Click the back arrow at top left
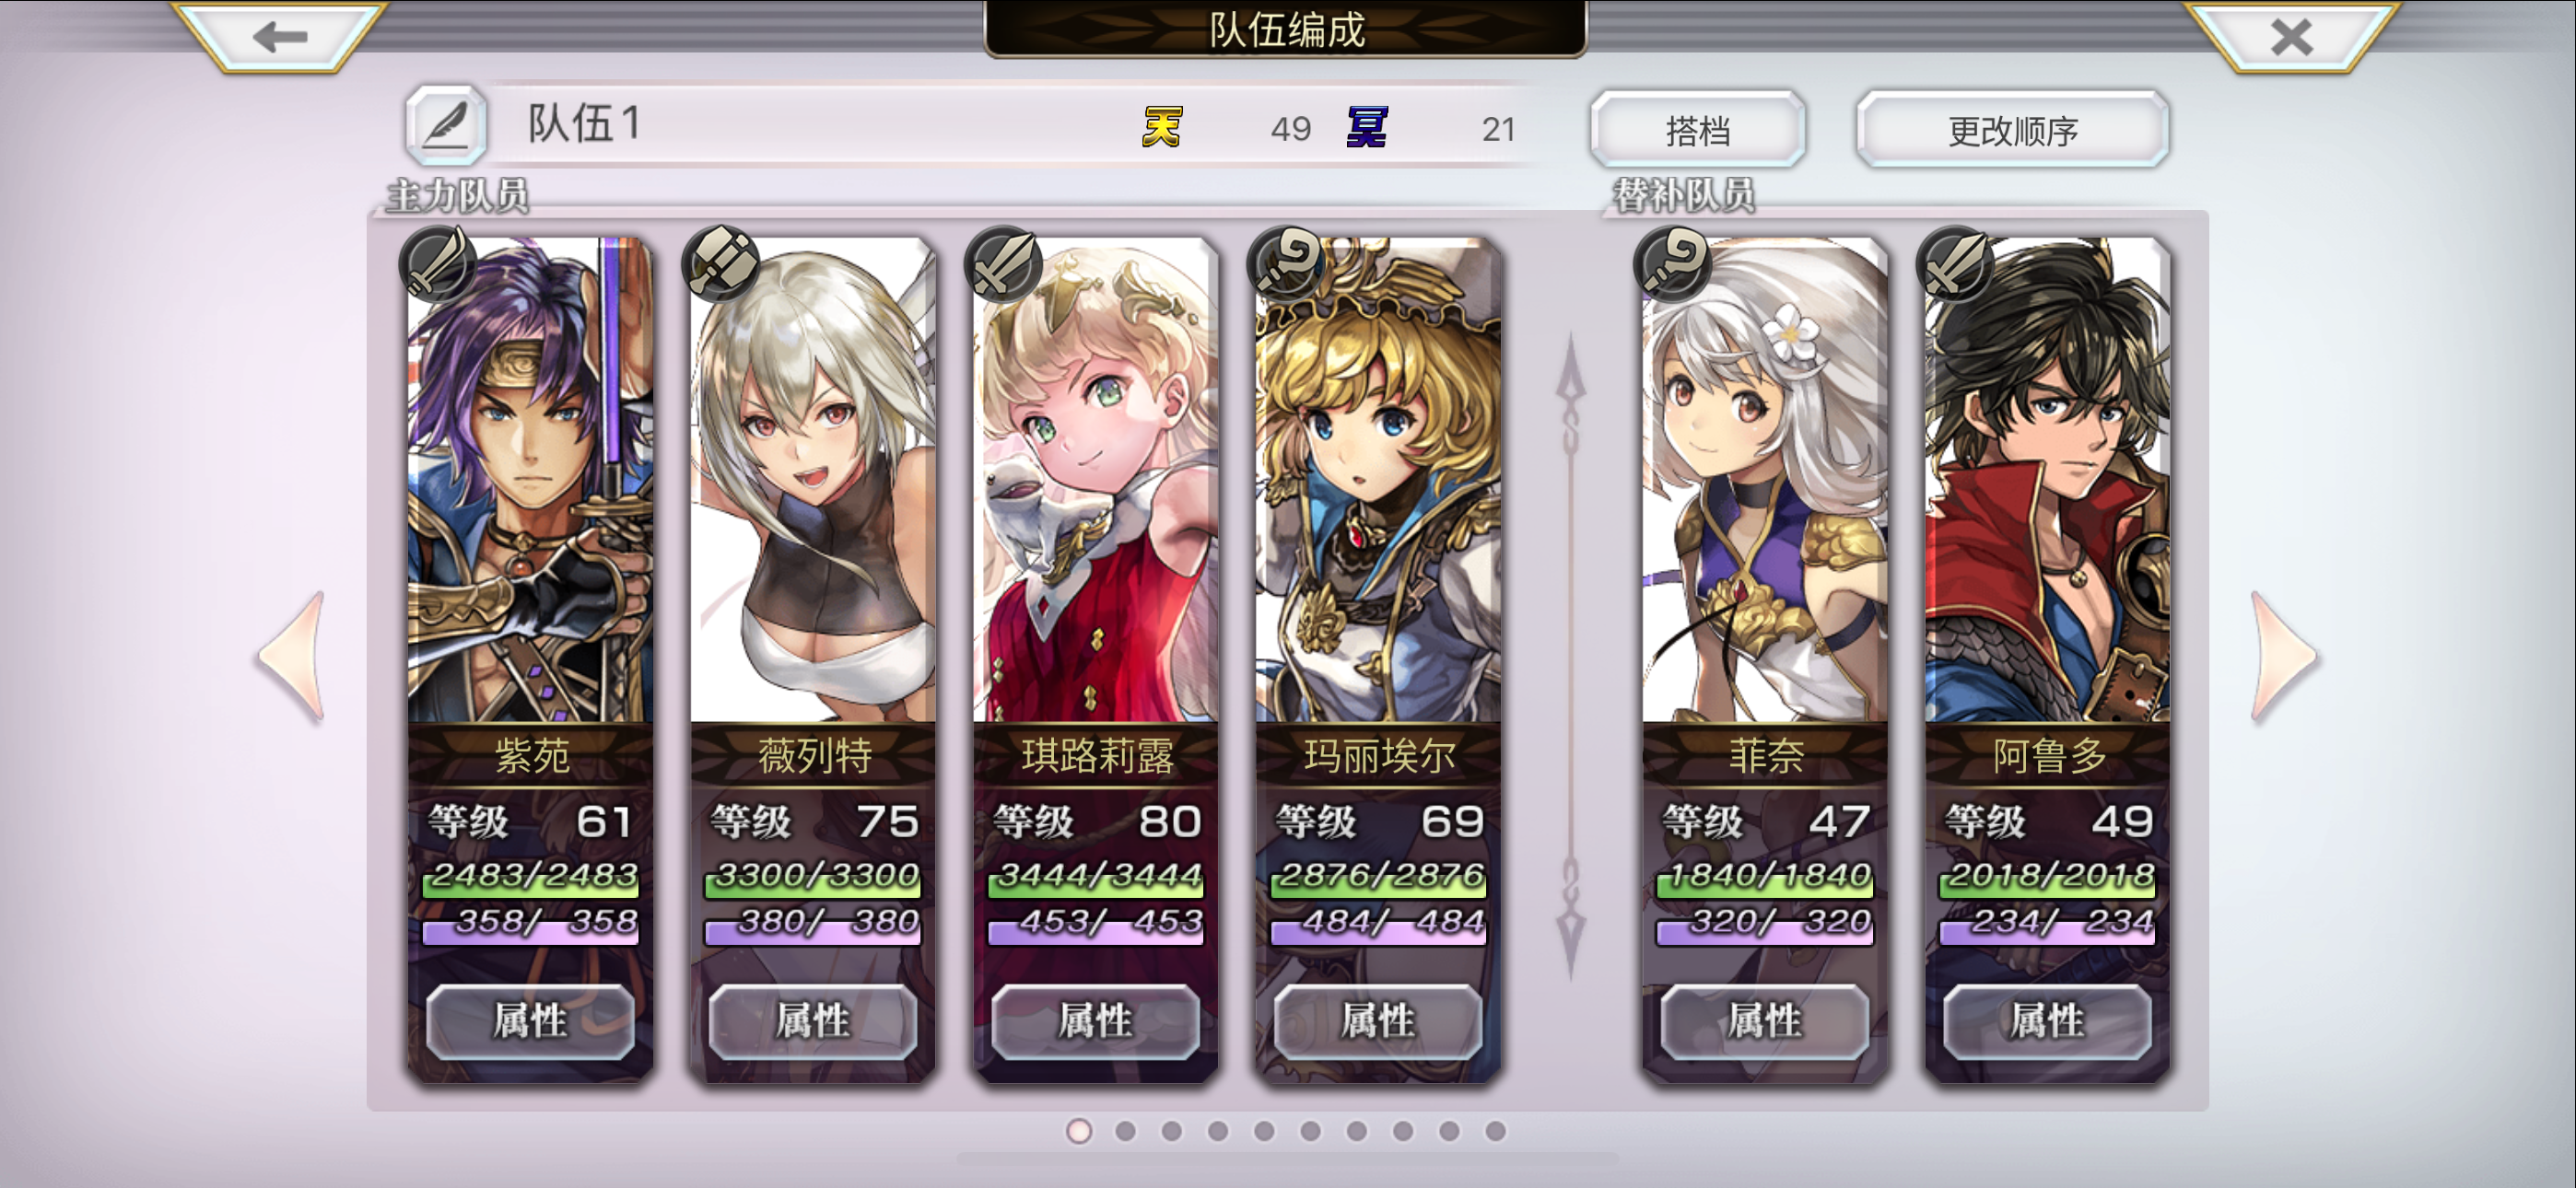This screenshot has width=2576, height=1188. coord(280,36)
